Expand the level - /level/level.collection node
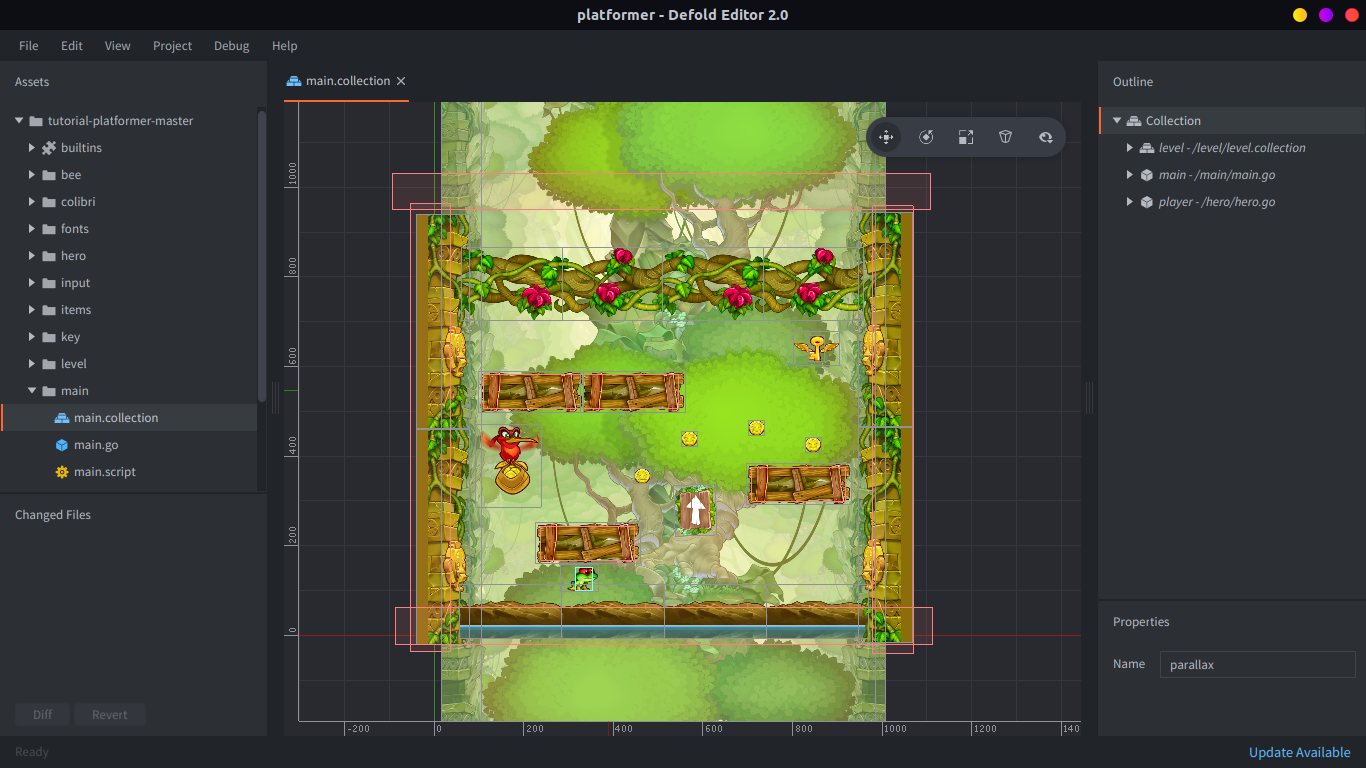 (x=1129, y=147)
